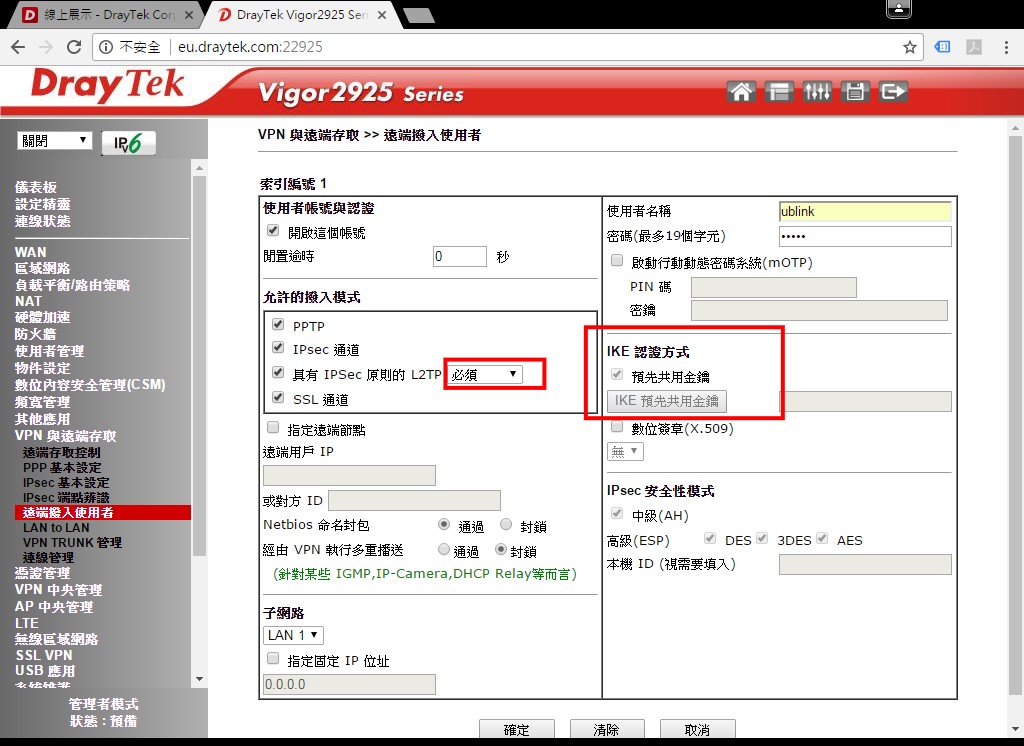Open 憑證管理 sidebar menu
Viewport: 1024px width, 746px height.
42,573
